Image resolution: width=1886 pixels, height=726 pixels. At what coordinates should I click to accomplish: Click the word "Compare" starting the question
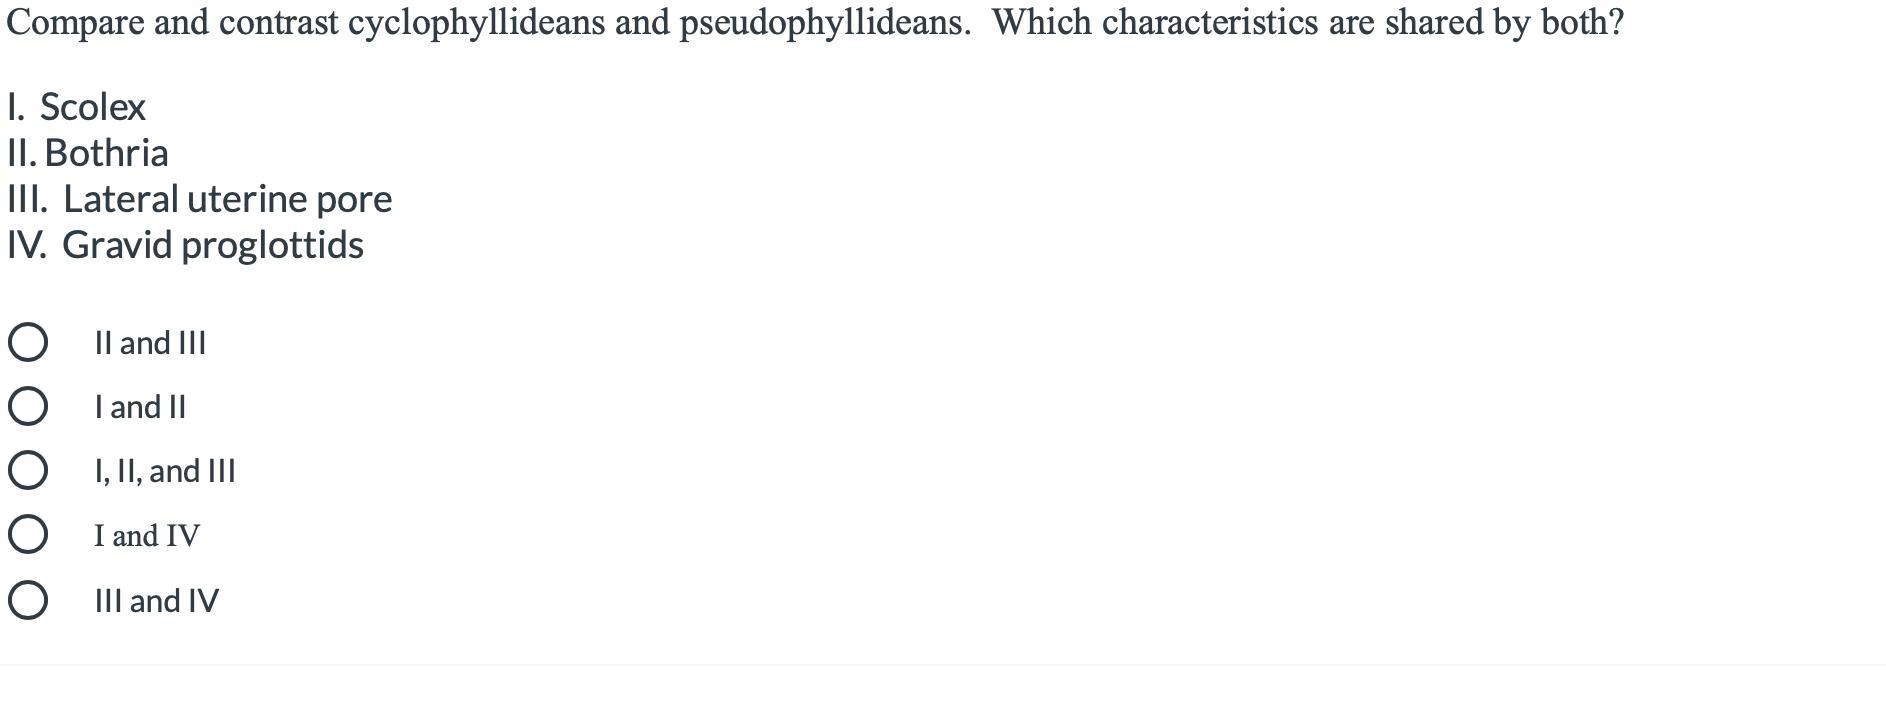(x=75, y=23)
